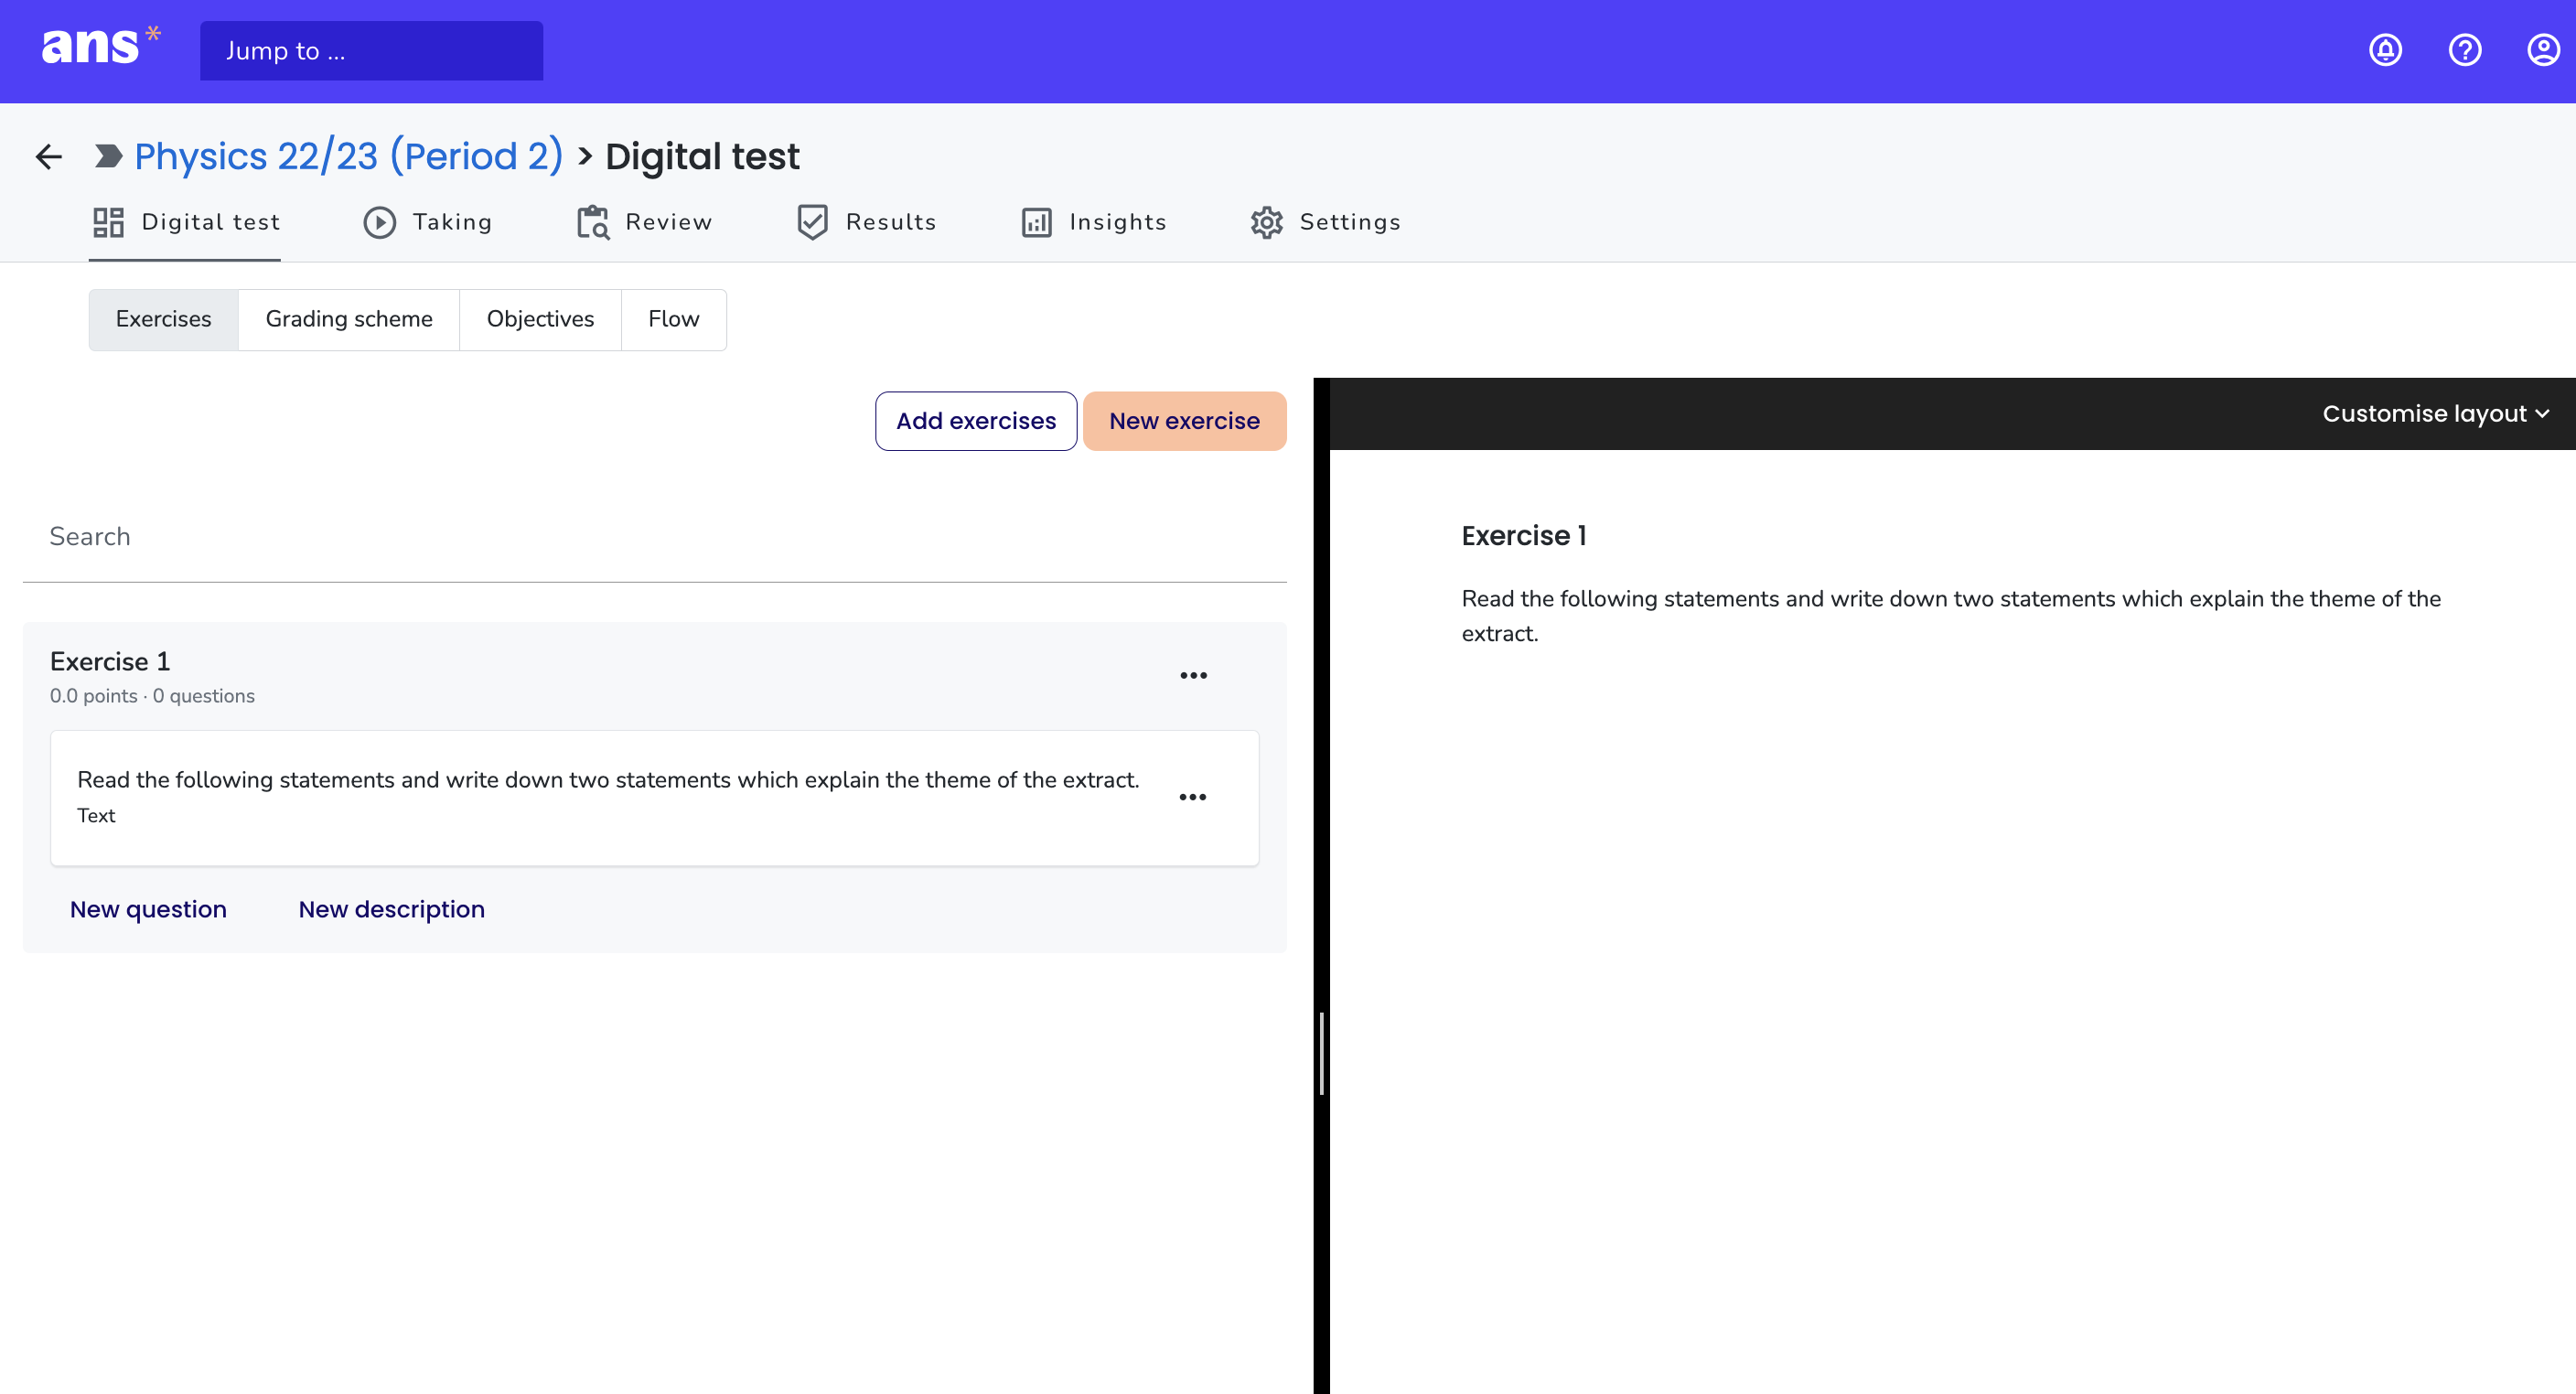
Task: Click the 'Digital test' breadcrumb title
Action: (x=702, y=156)
